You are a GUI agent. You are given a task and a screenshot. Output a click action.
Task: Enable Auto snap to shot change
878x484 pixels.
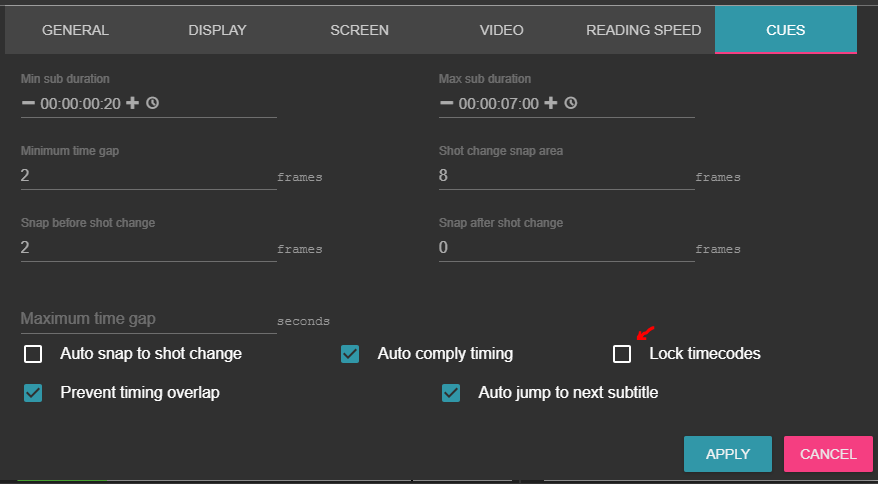coord(33,354)
